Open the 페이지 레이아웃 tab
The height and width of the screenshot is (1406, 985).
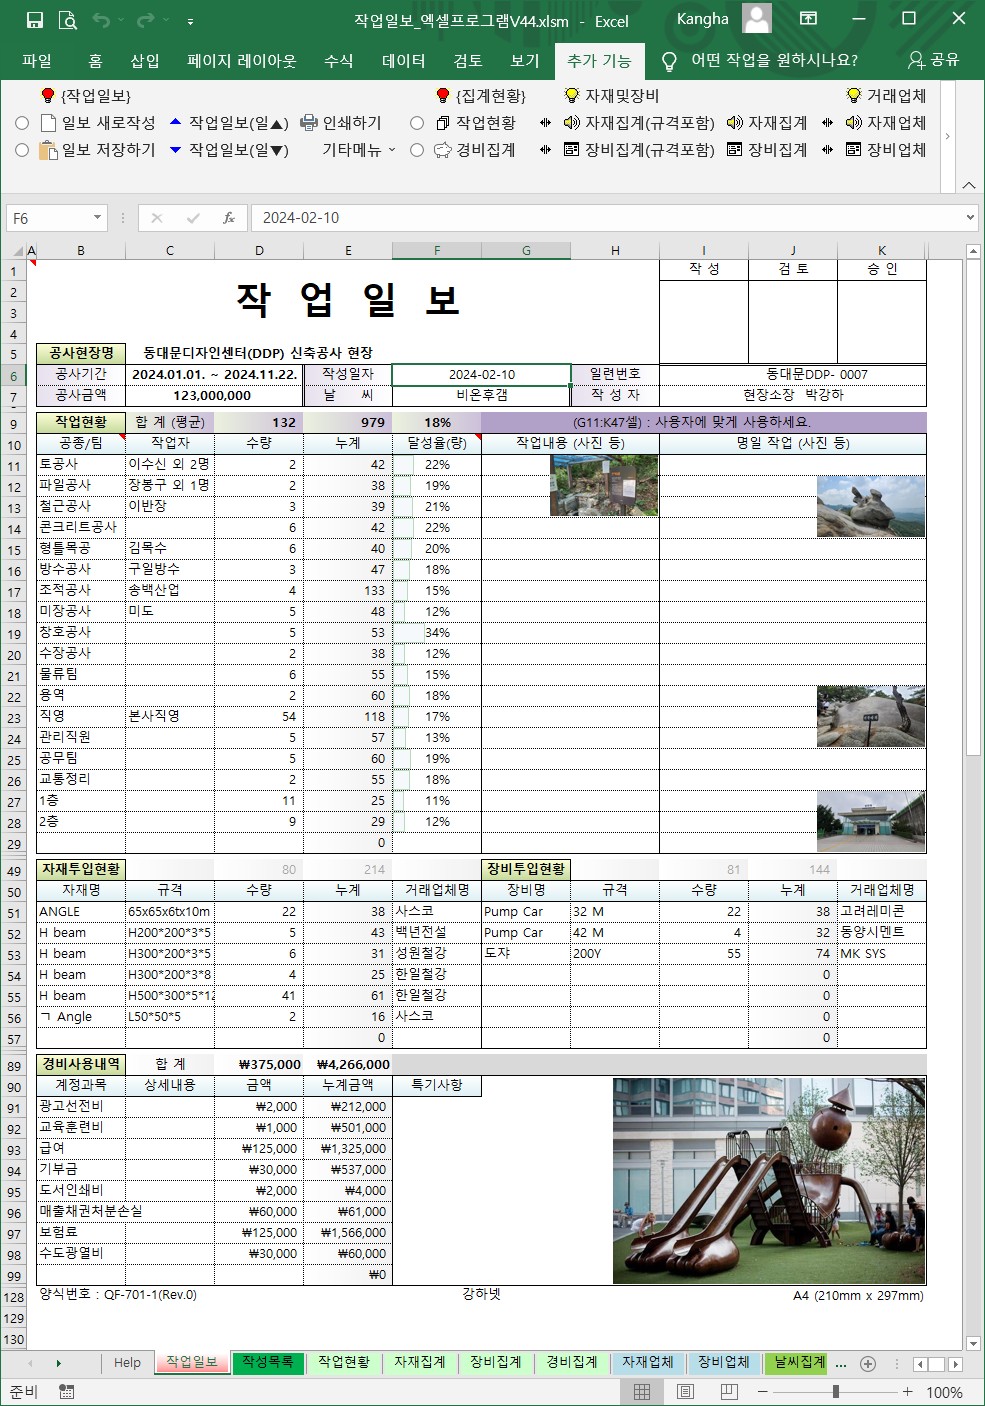(x=242, y=61)
